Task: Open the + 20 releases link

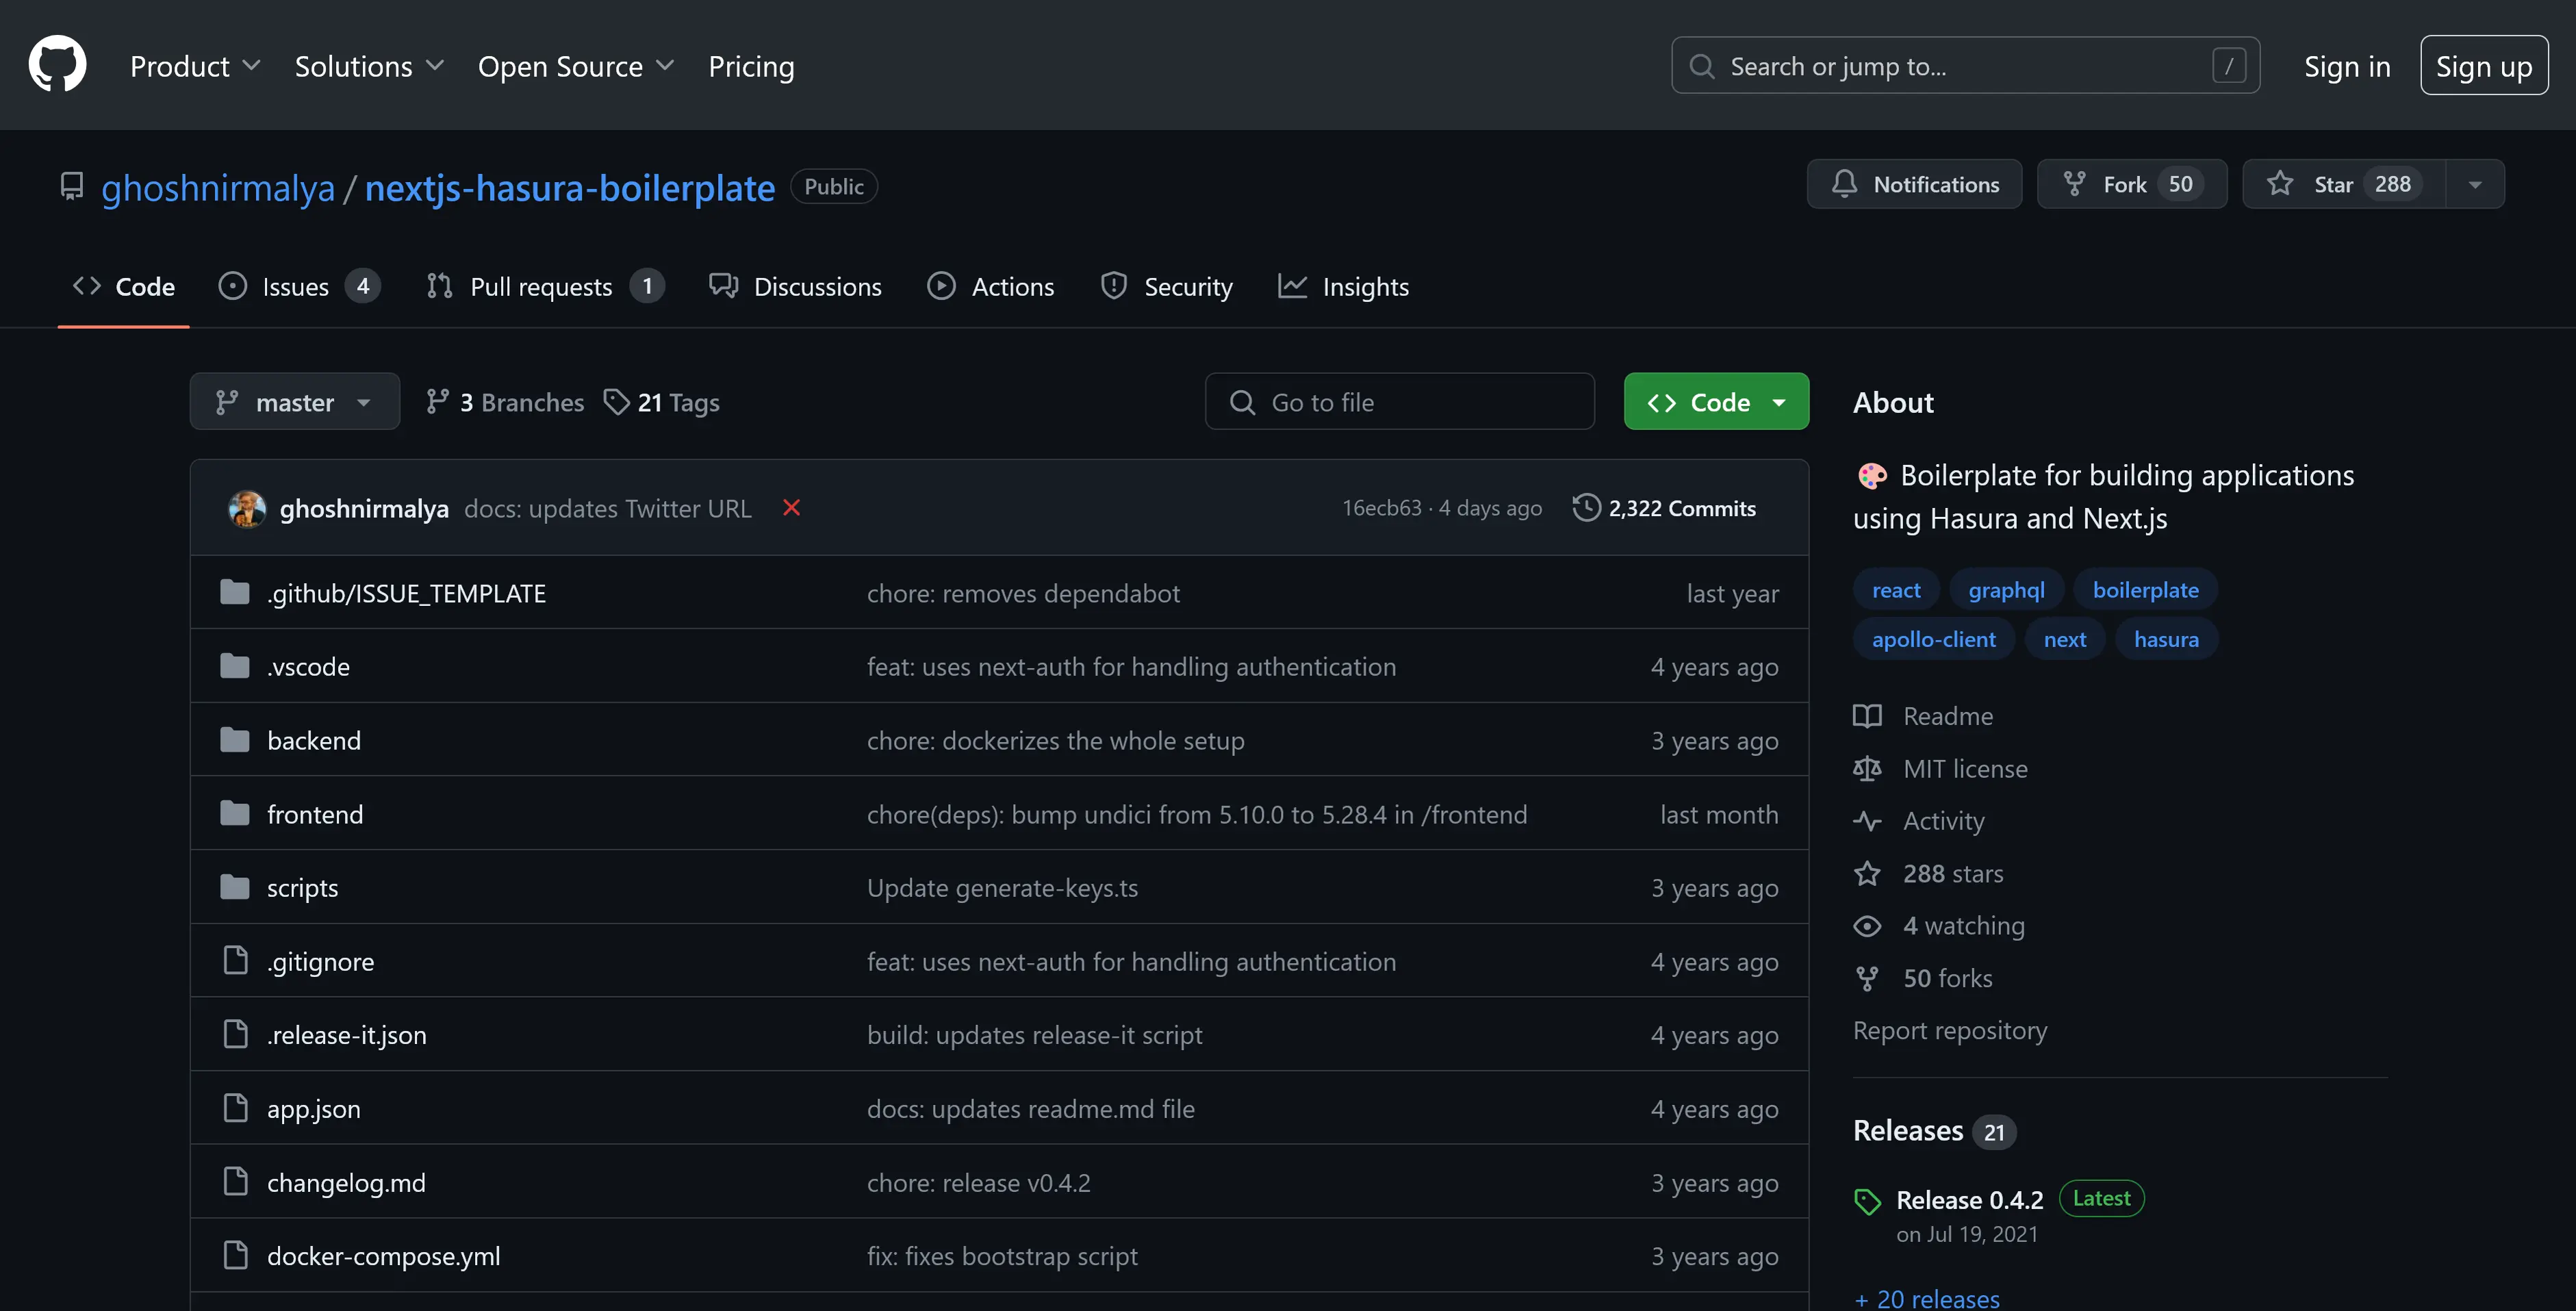Action: pyautogui.click(x=1927, y=1298)
